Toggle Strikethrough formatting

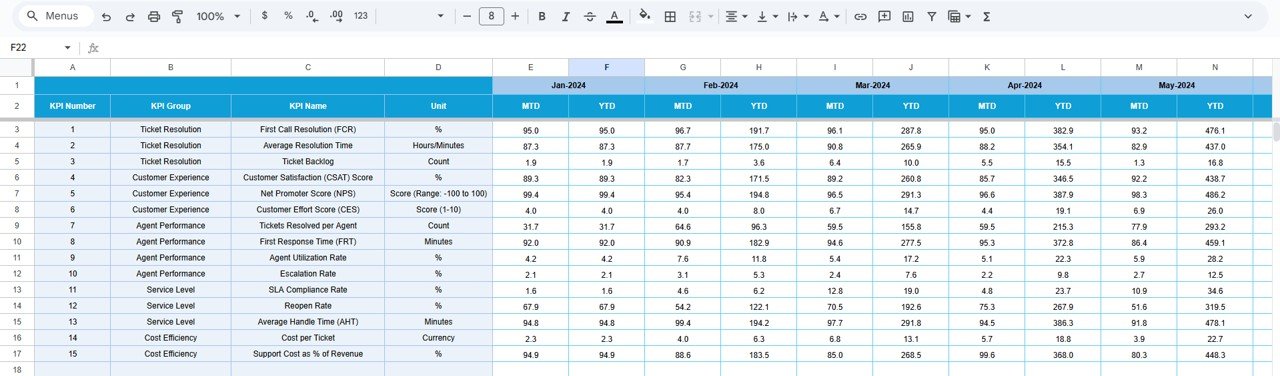click(x=590, y=16)
